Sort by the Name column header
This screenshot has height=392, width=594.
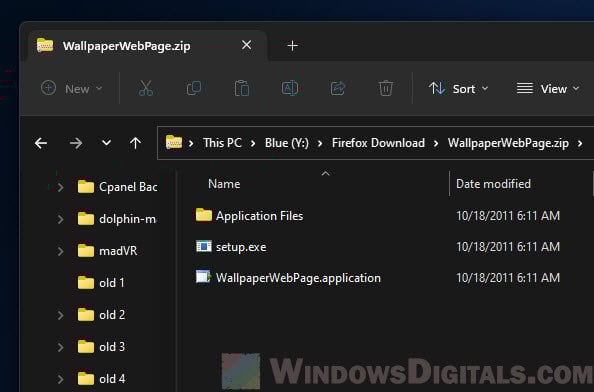(224, 184)
